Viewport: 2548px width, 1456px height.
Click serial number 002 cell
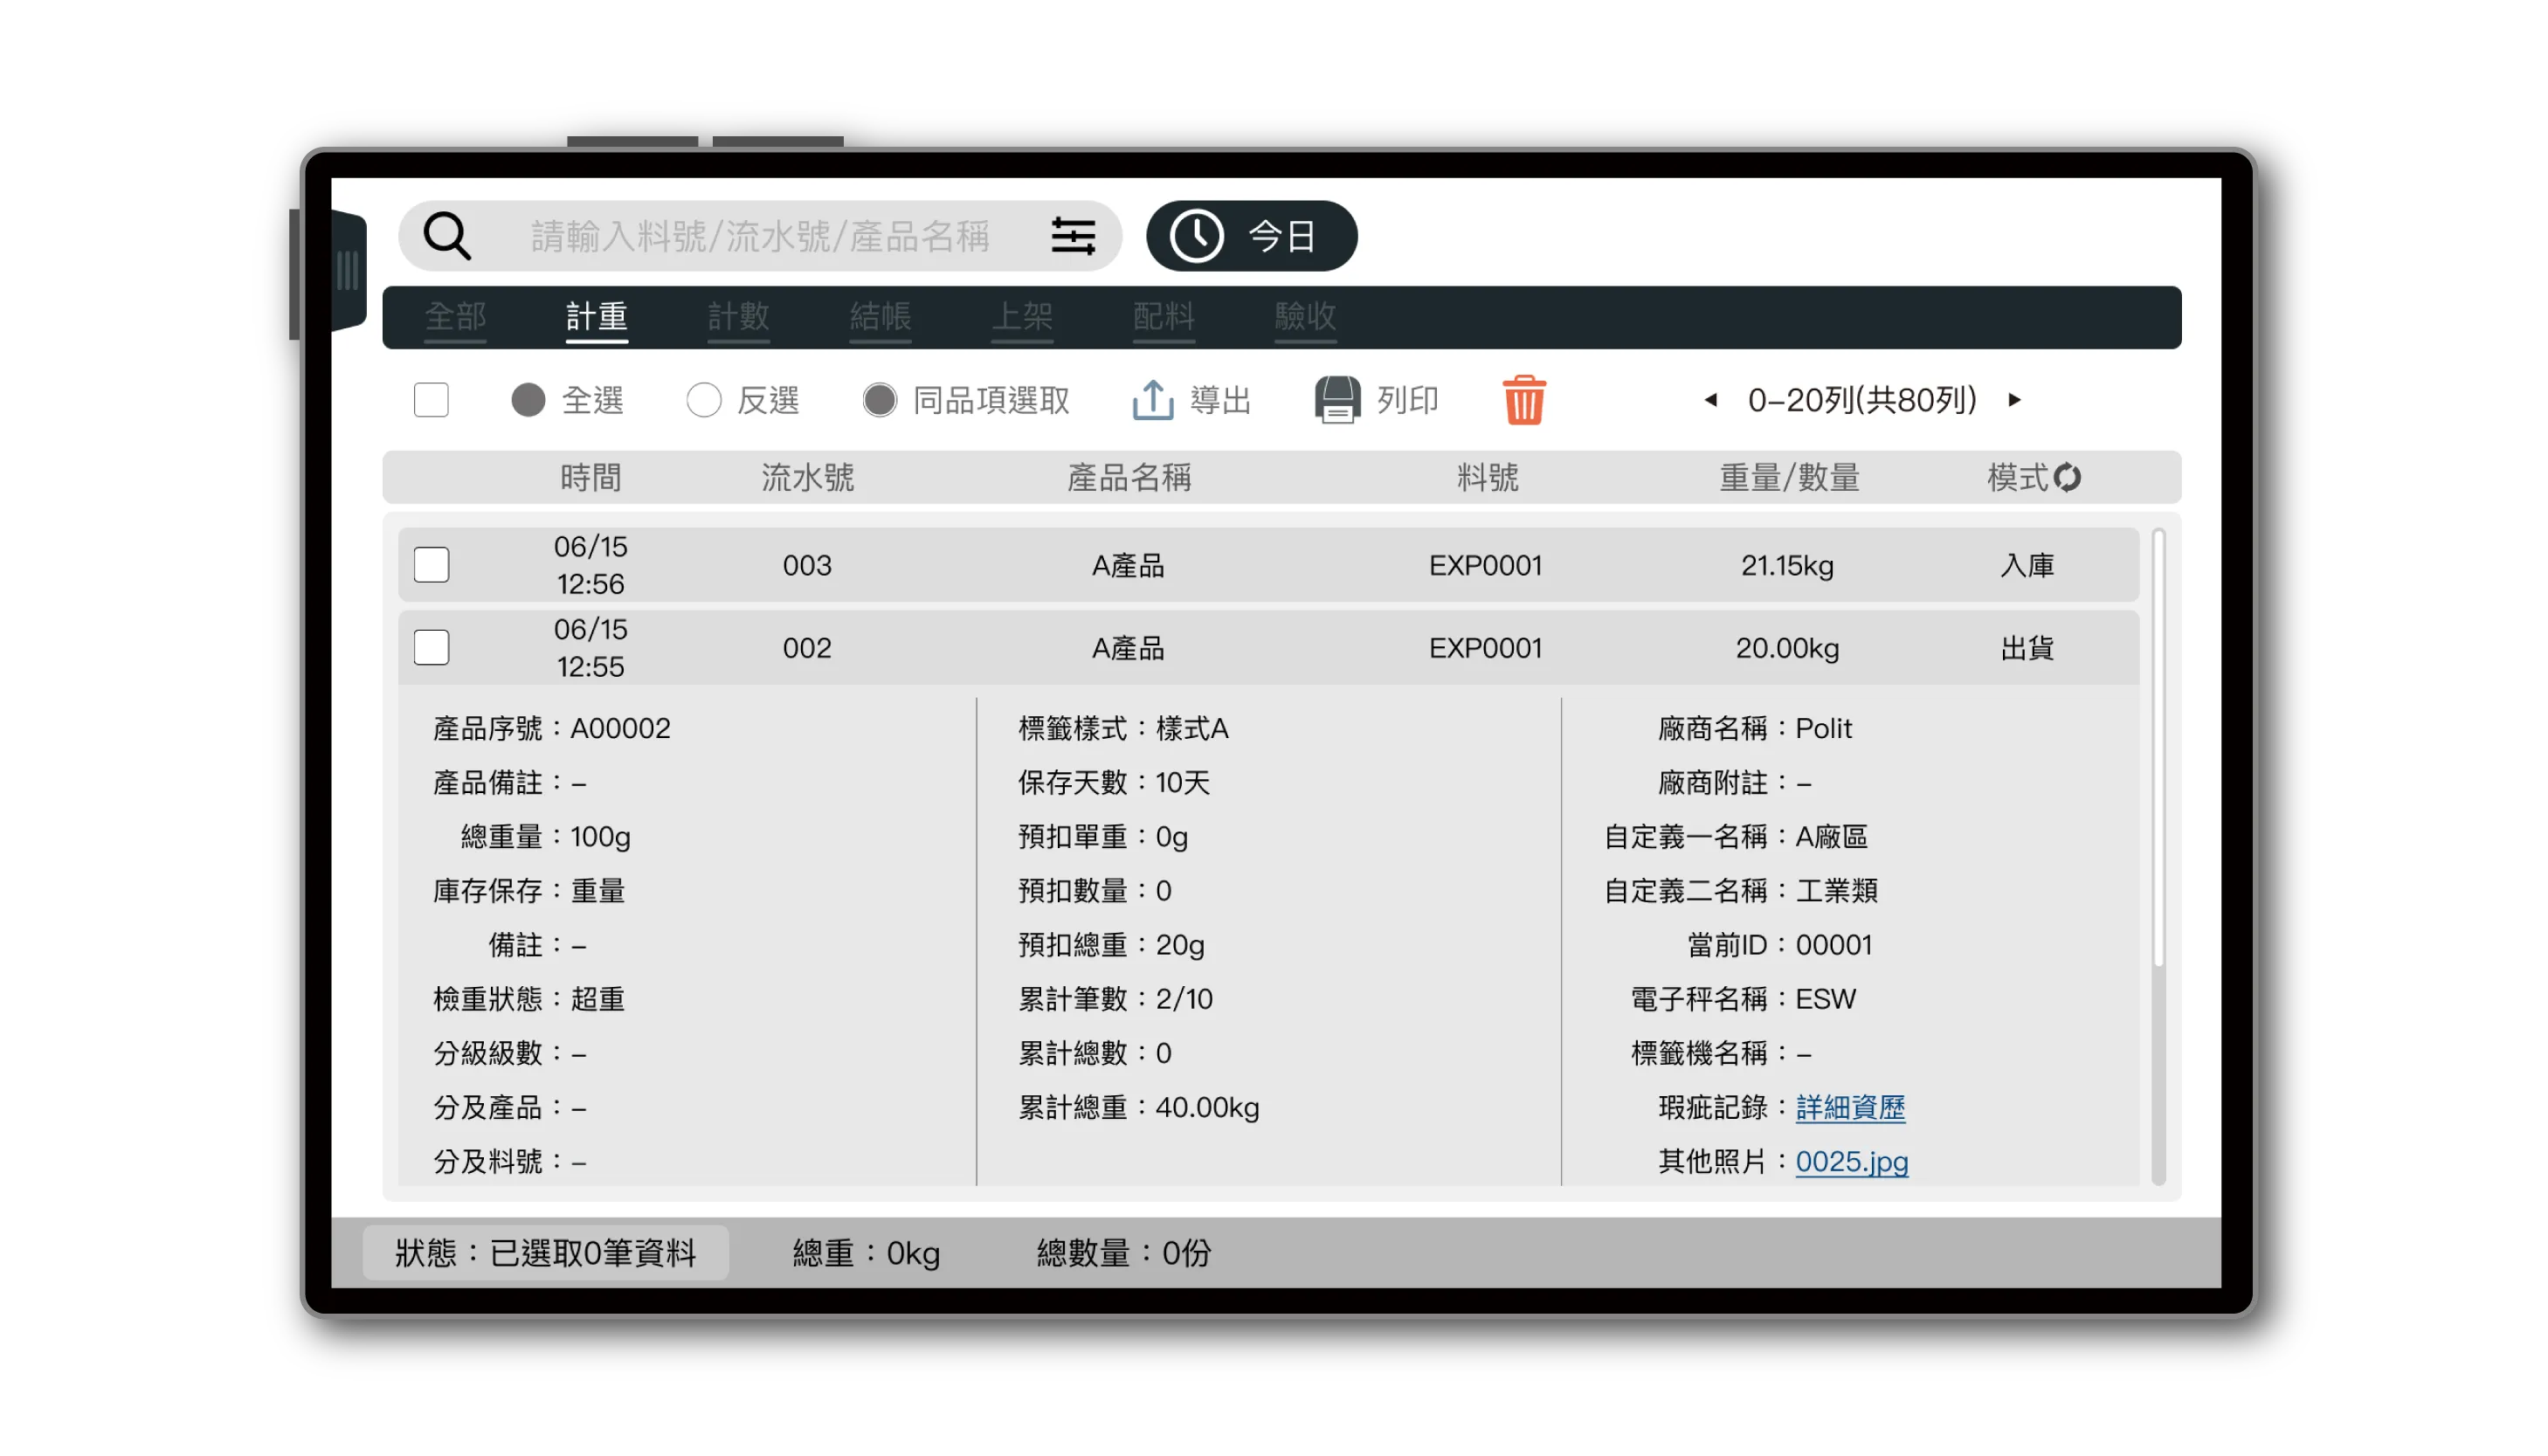tap(807, 648)
